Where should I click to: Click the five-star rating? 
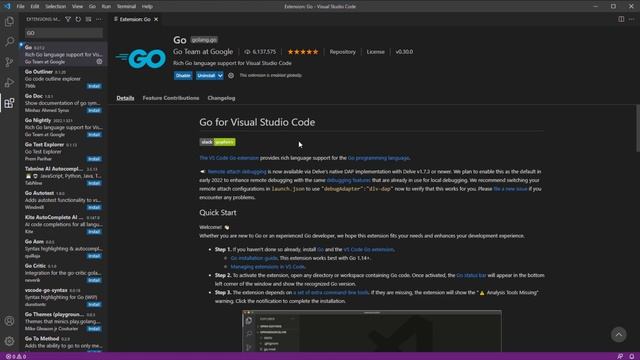tap(303, 52)
